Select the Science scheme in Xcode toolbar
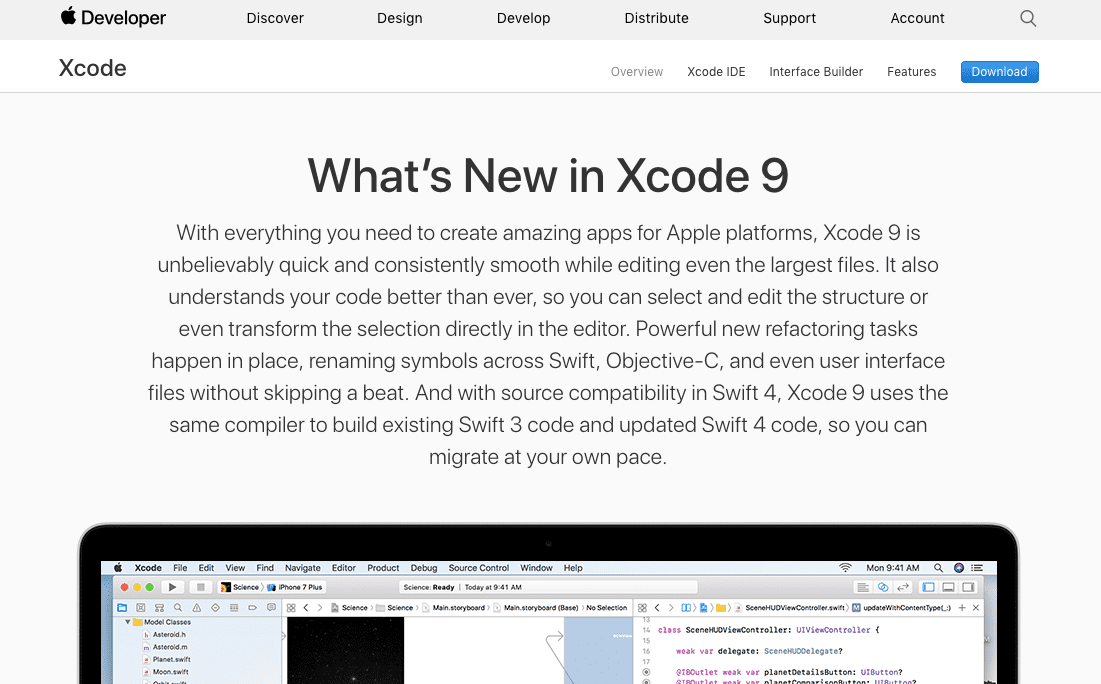1101x684 pixels. pyautogui.click(x=239, y=587)
